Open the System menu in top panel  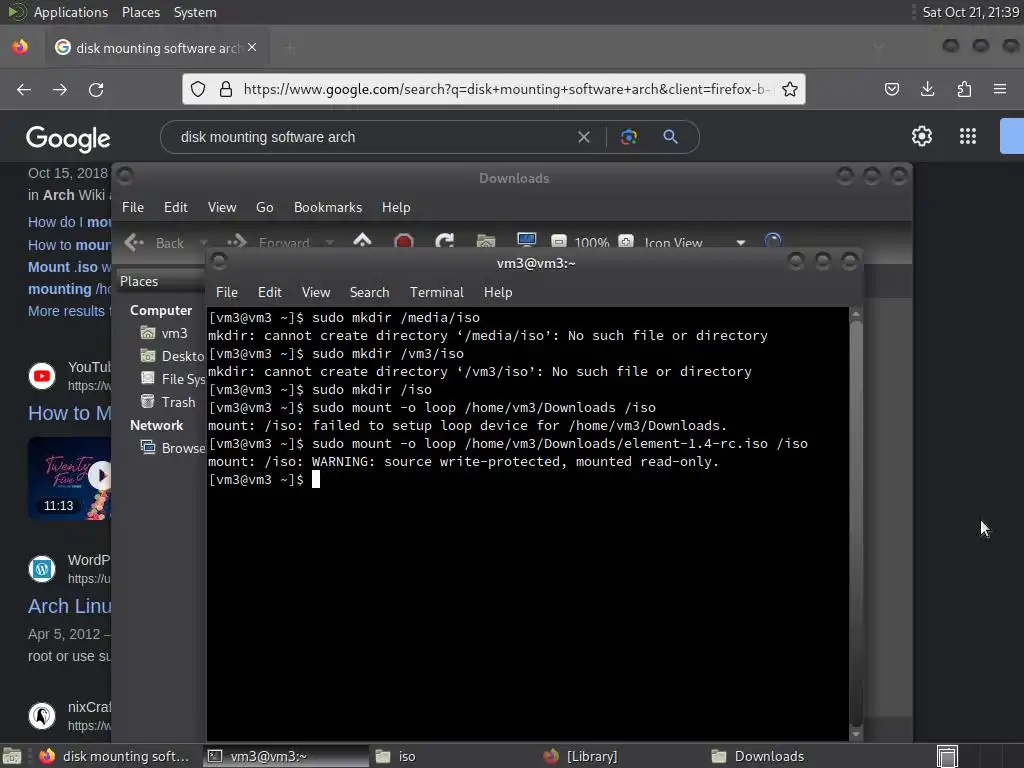tap(195, 12)
